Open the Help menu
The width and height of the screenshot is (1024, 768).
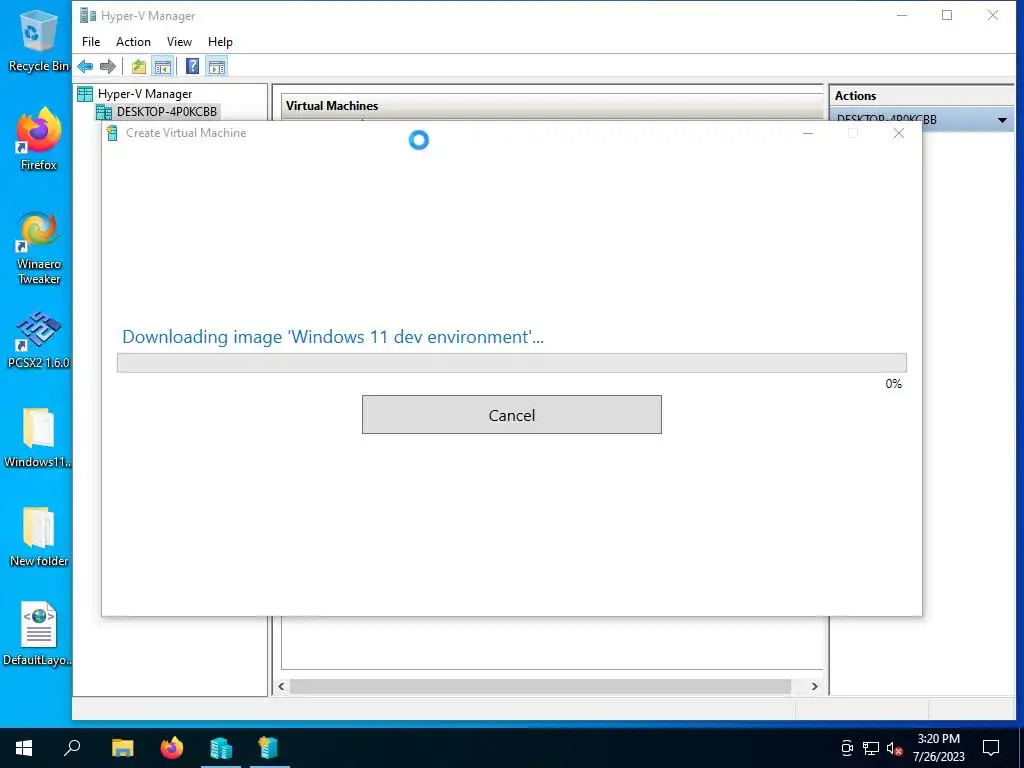[220, 42]
